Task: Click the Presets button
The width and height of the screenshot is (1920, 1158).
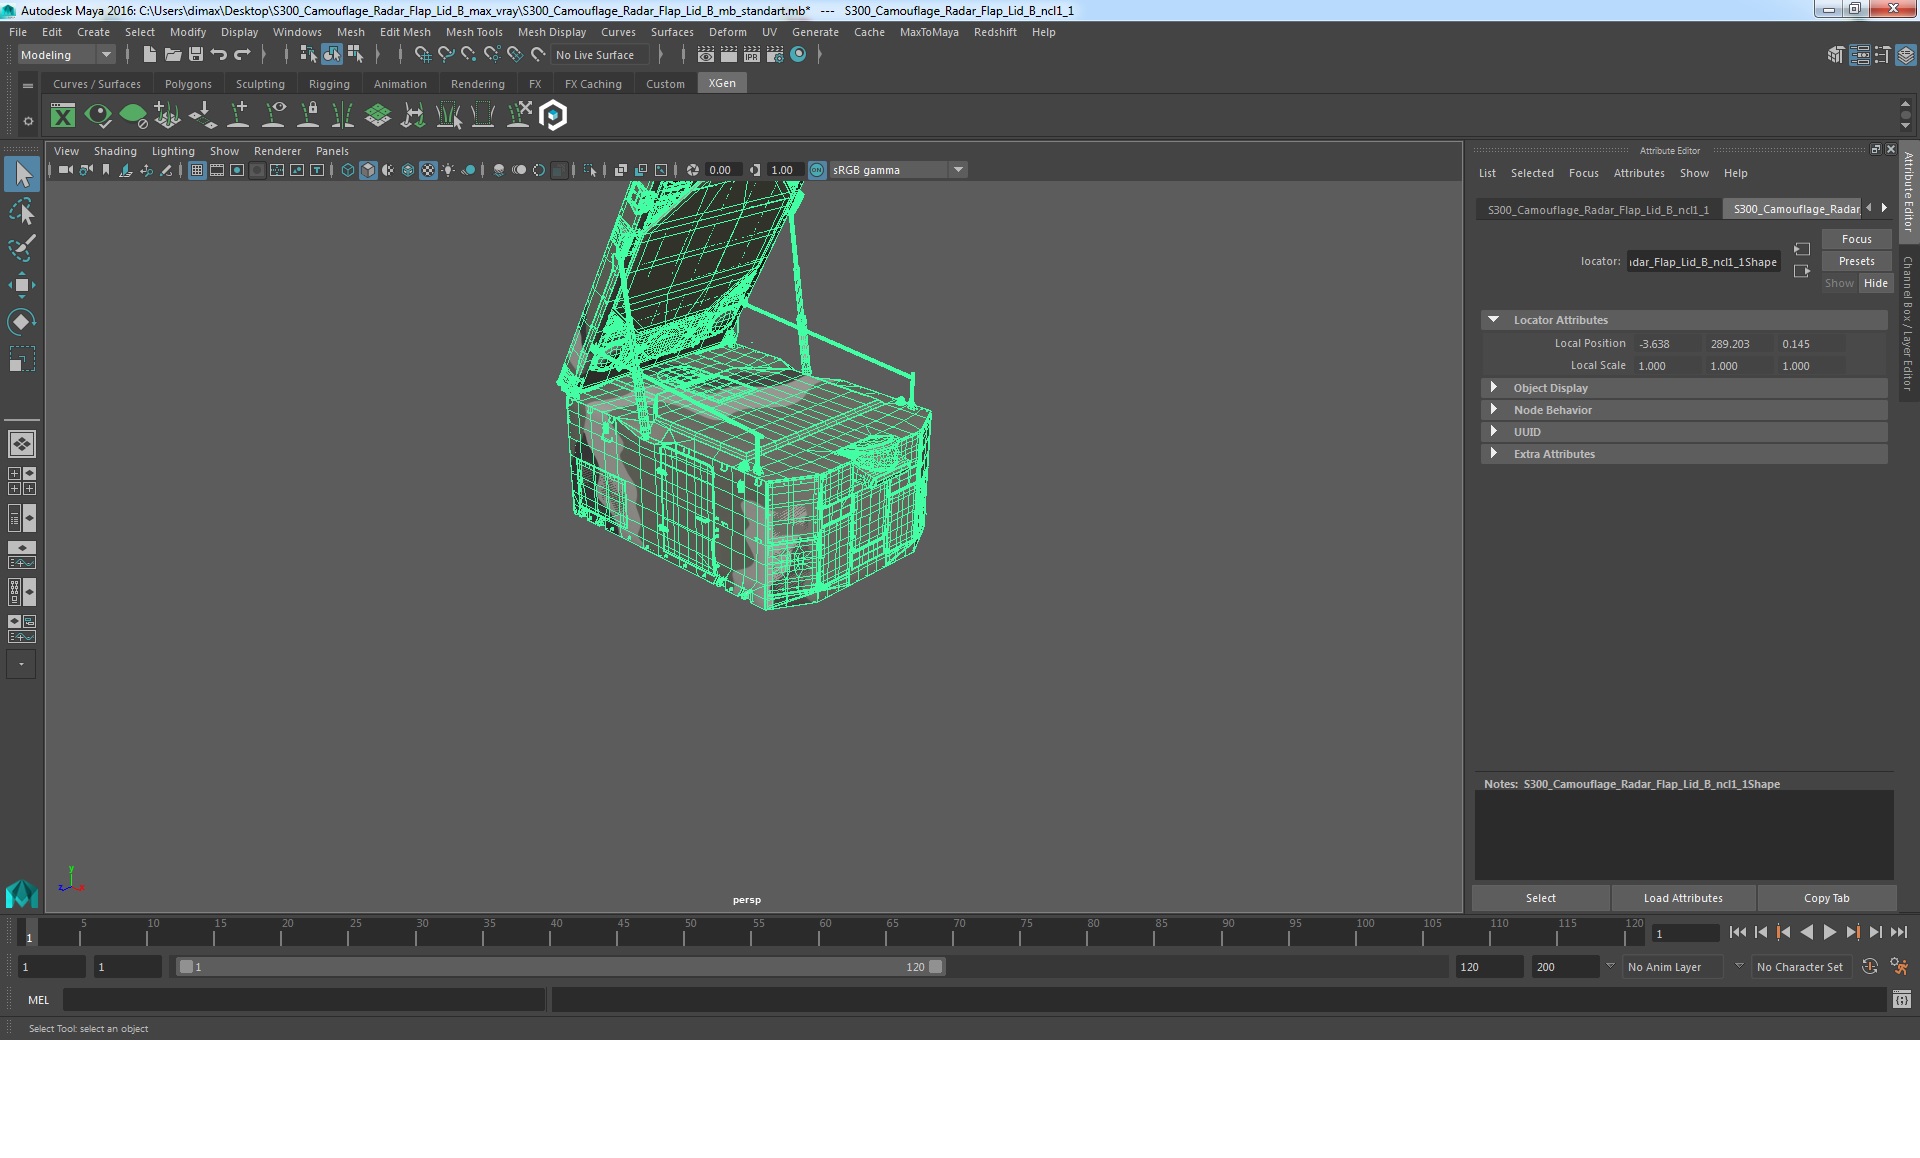Action: [1856, 261]
